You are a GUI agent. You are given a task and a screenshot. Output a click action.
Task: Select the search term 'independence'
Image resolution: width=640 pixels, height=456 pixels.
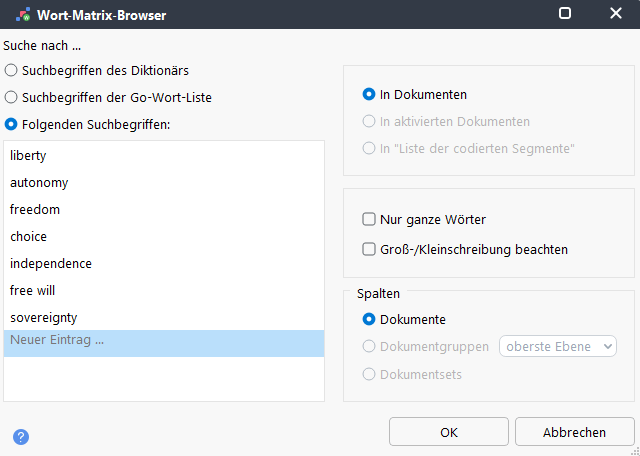[x=164, y=263]
